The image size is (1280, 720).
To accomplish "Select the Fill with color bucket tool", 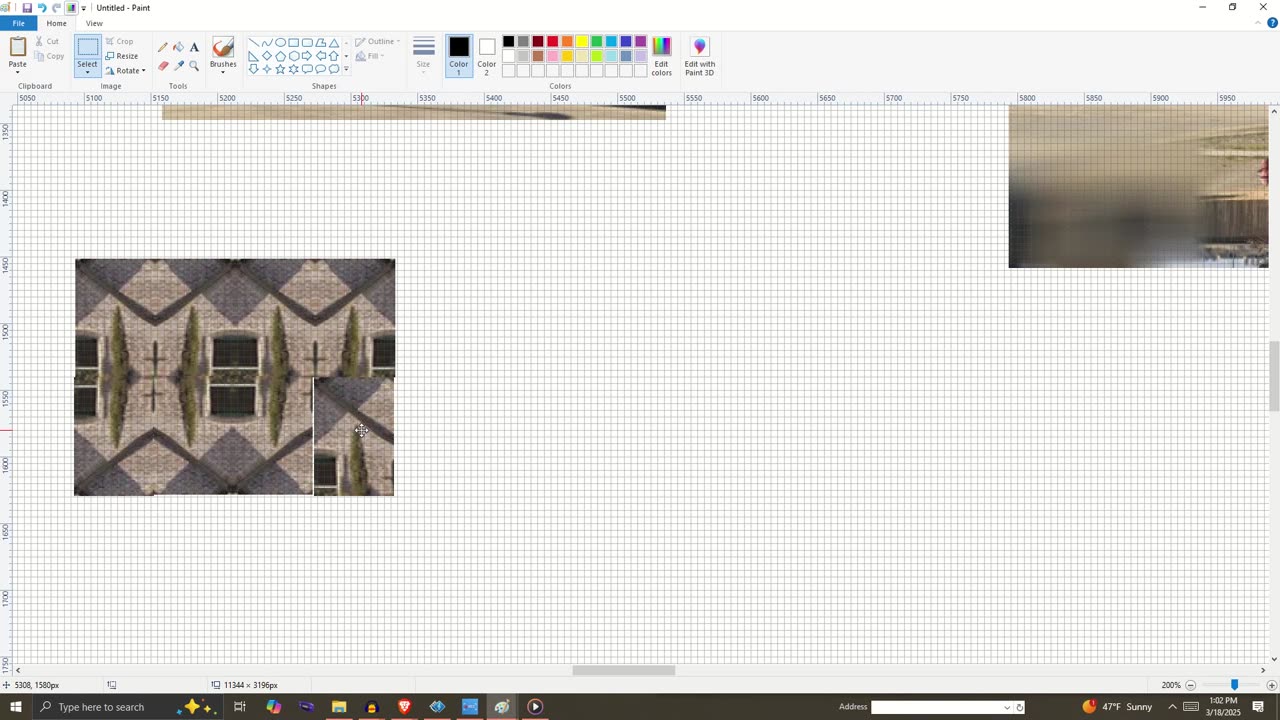I will (x=178, y=47).
